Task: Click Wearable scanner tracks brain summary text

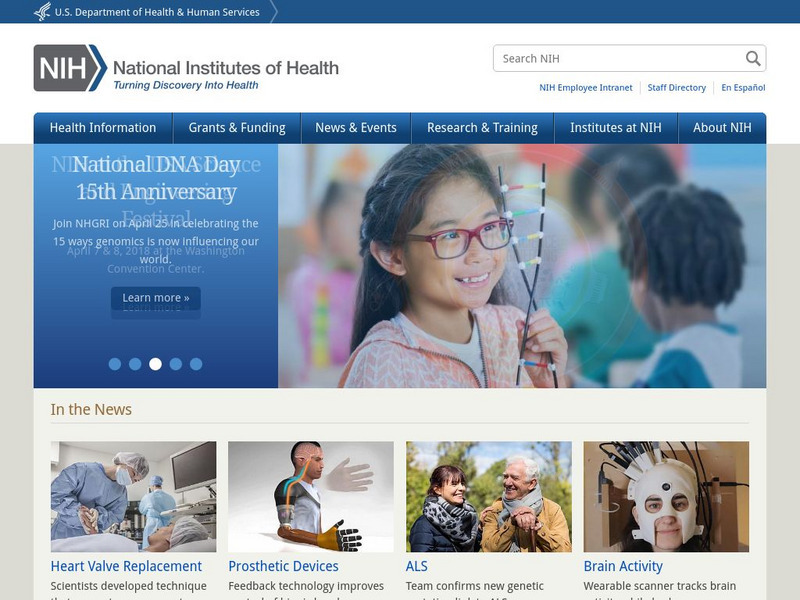Action: [660, 586]
